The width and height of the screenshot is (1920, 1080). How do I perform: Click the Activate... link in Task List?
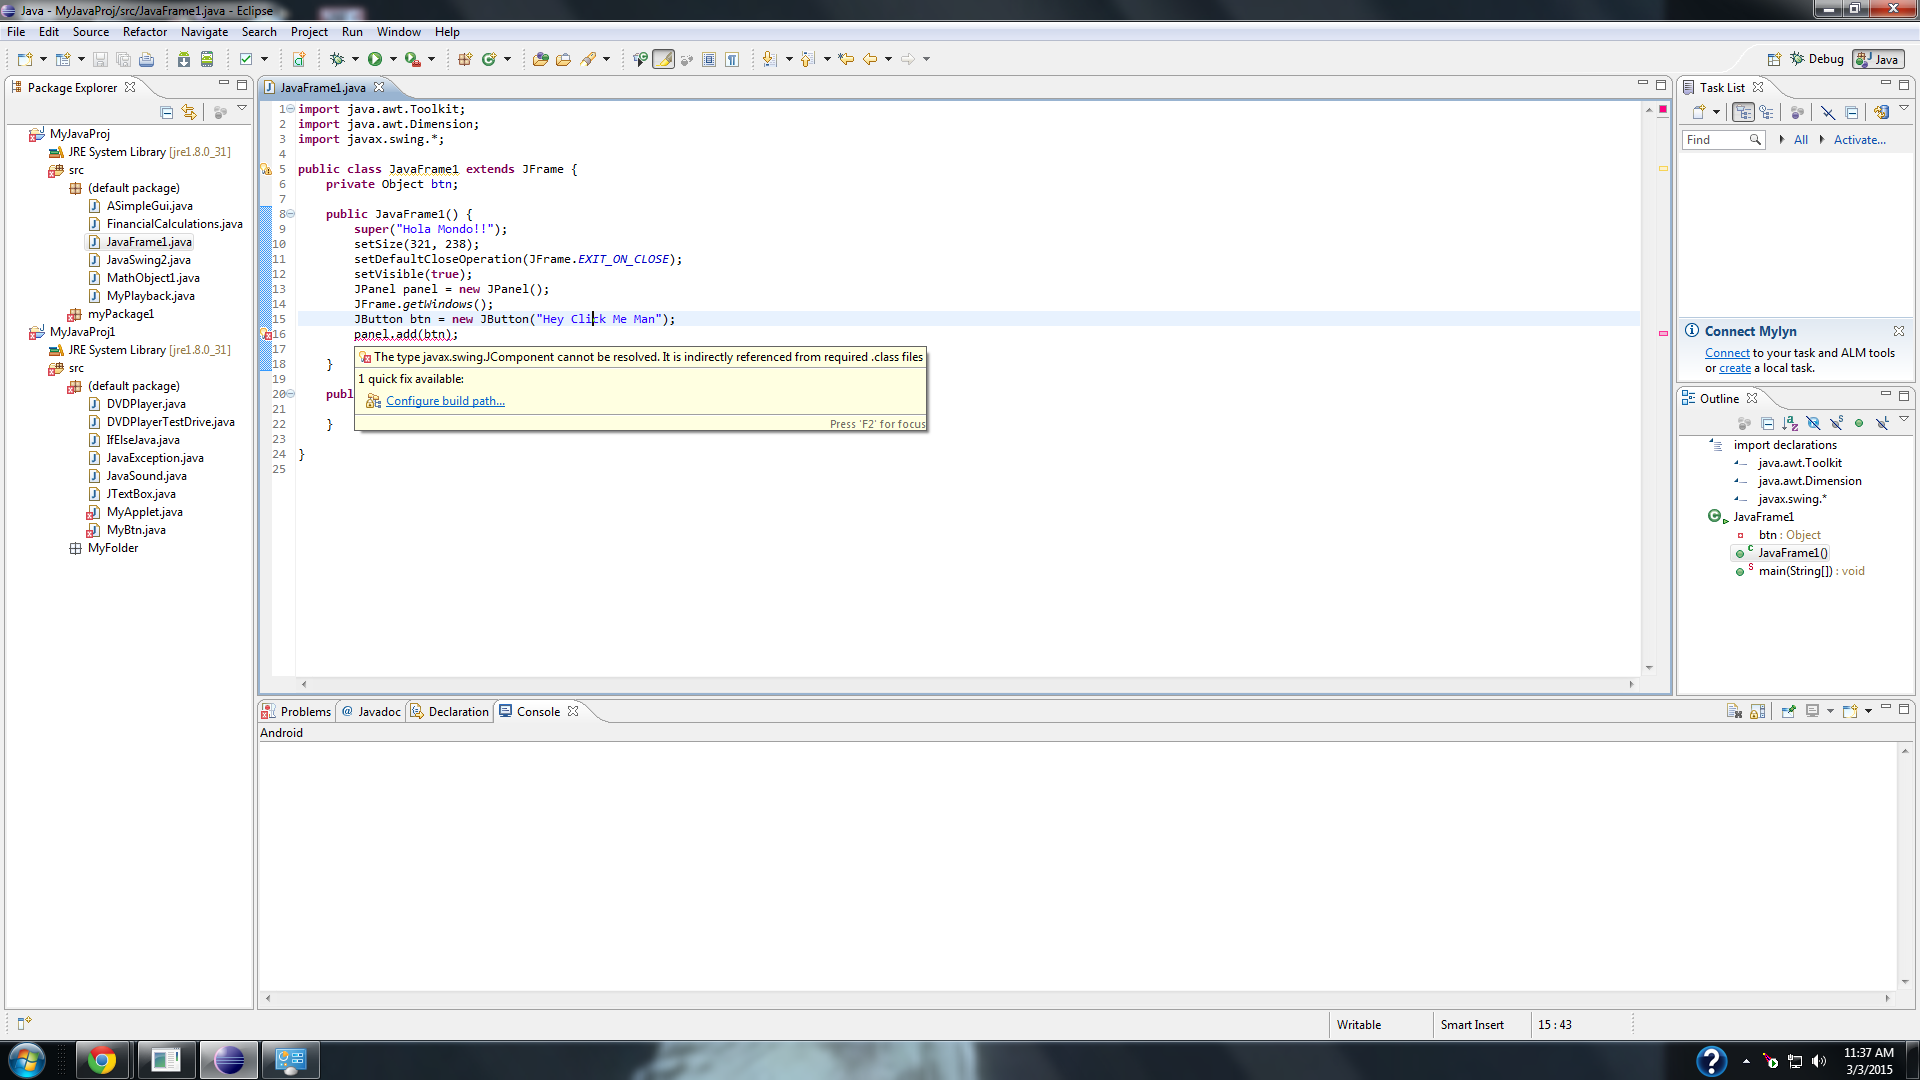coord(1859,140)
